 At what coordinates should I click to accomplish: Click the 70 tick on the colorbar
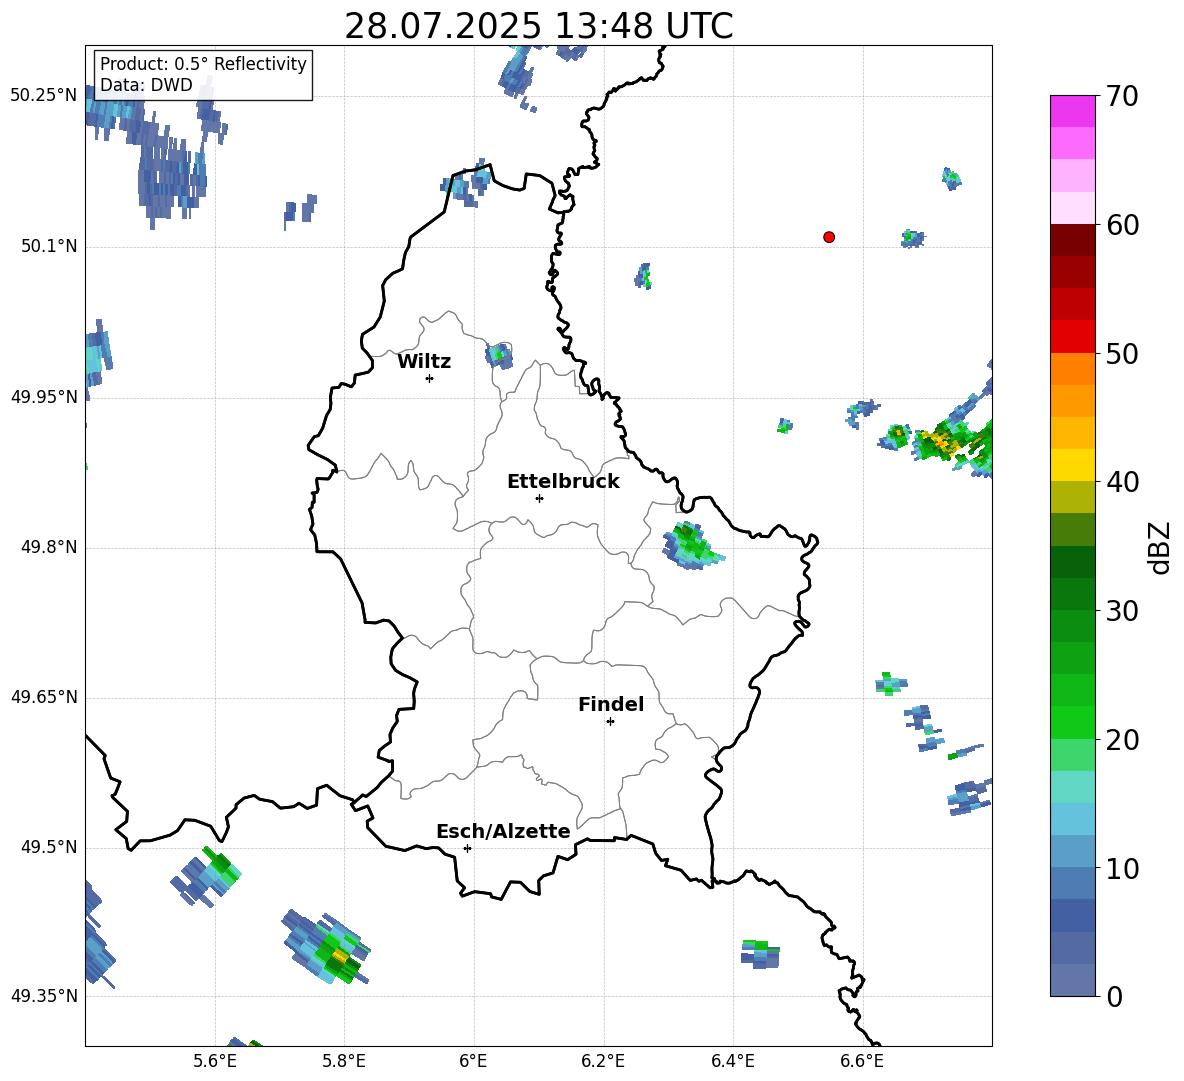1123,97
